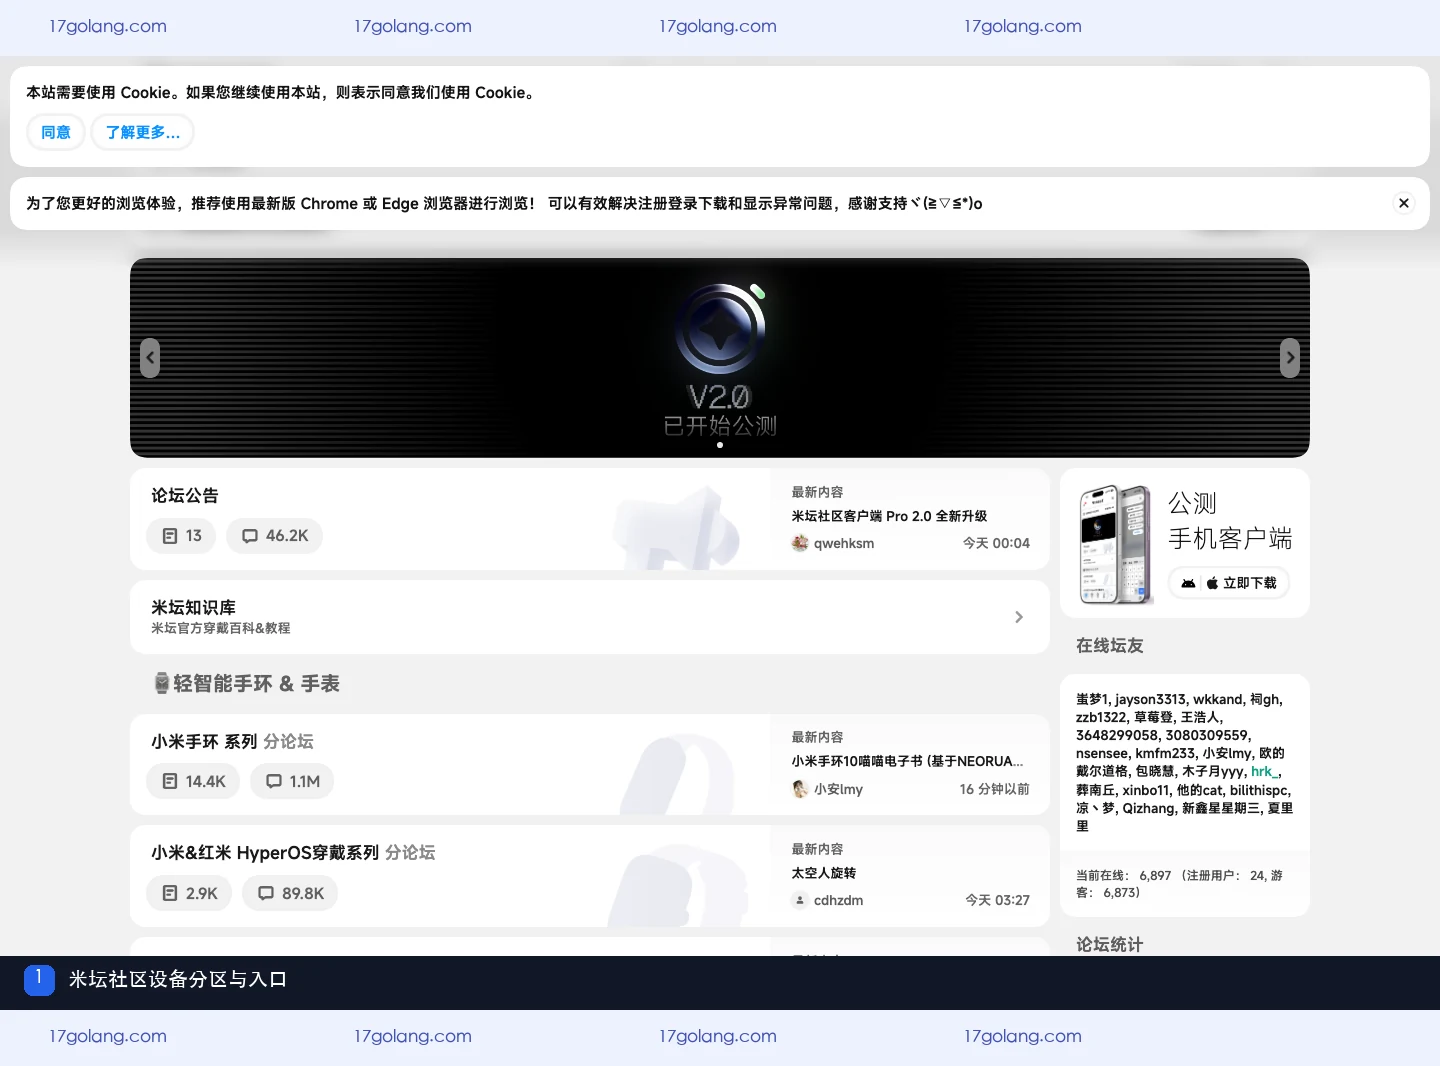Open the 了解更多 cookie info button
Image resolution: width=1440 pixels, height=1066 pixels.
pos(142,132)
